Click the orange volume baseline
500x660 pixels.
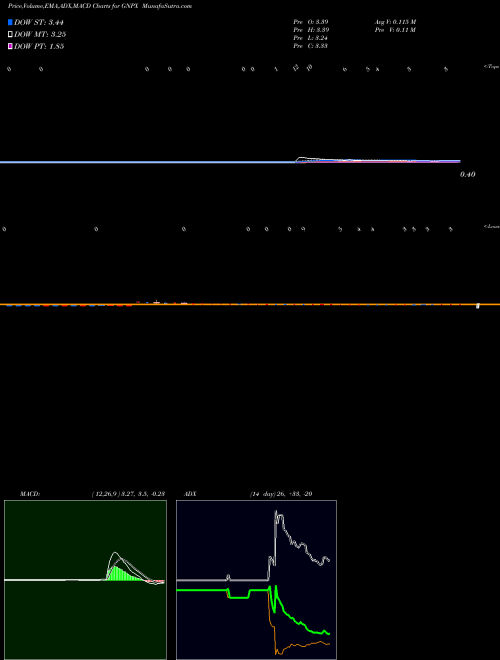point(250,304)
